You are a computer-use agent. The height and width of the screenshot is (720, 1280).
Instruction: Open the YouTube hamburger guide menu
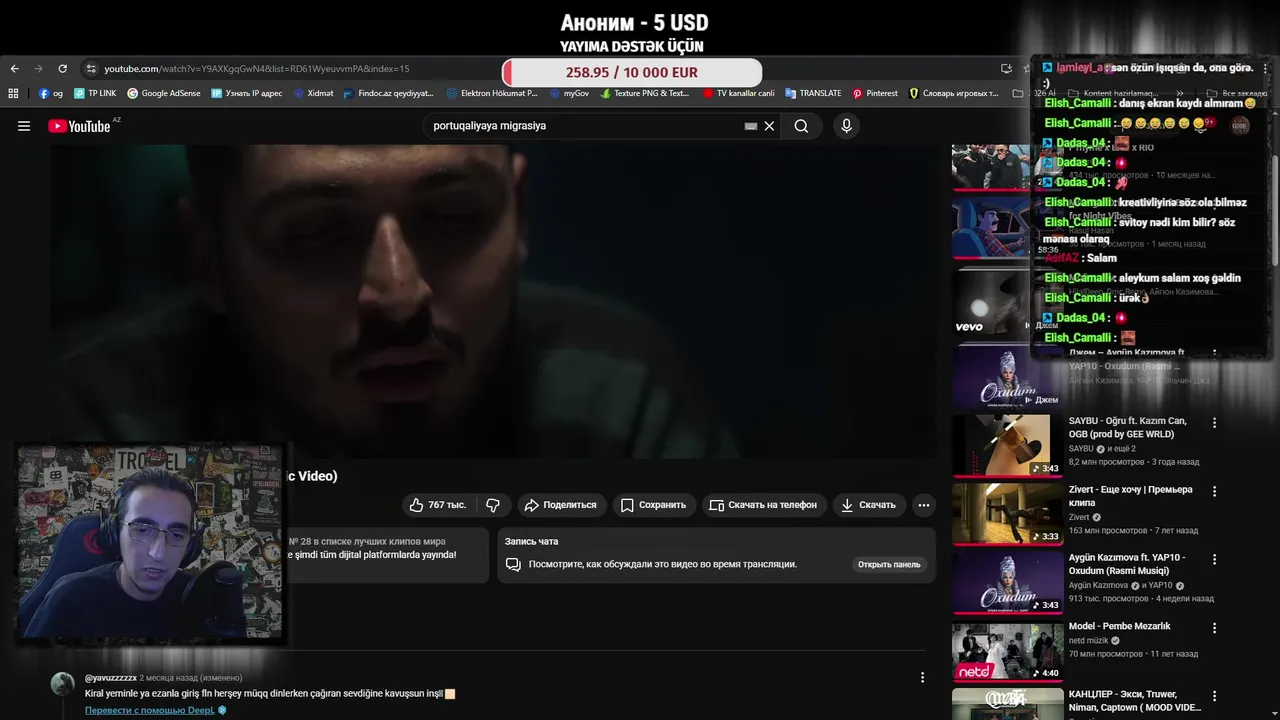24,126
